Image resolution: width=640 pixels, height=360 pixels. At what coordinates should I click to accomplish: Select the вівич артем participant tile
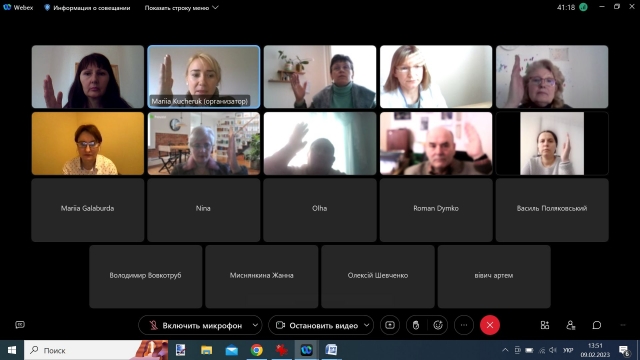point(494,277)
